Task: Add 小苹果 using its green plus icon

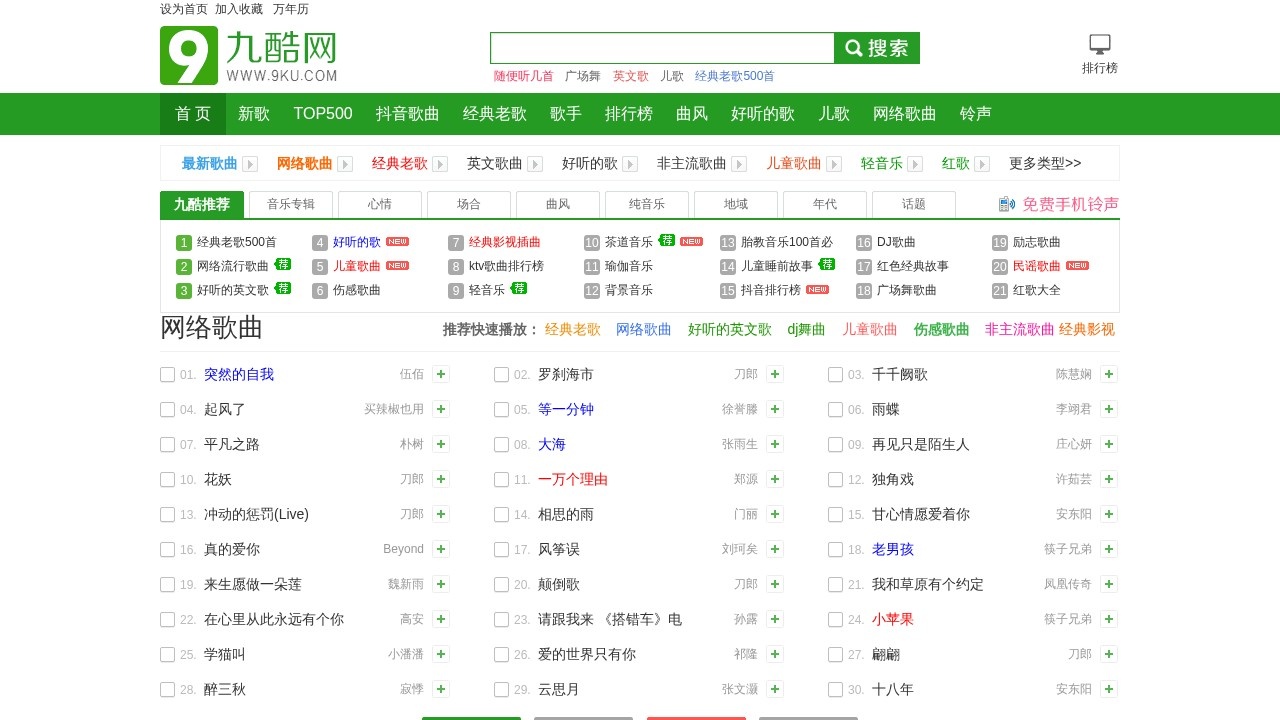Action: pyautogui.click(x=1108, y=619)
